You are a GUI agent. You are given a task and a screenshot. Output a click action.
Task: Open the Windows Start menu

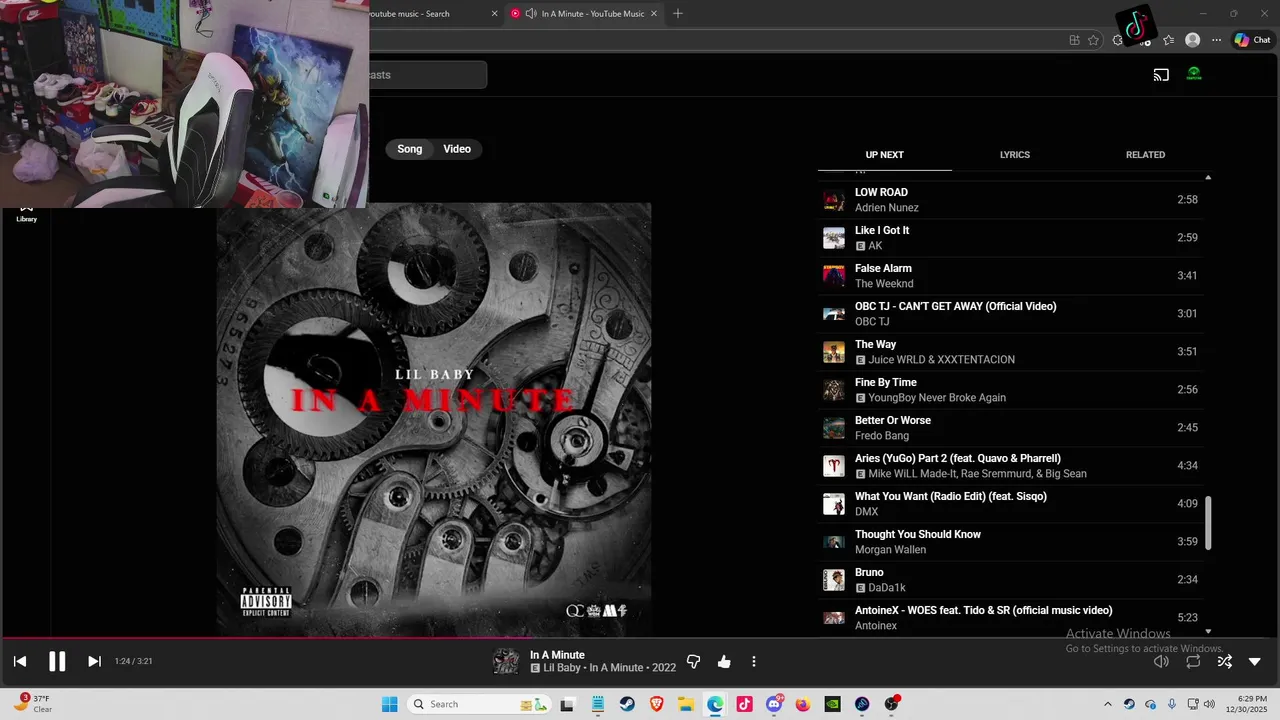(x=389, y=704)
